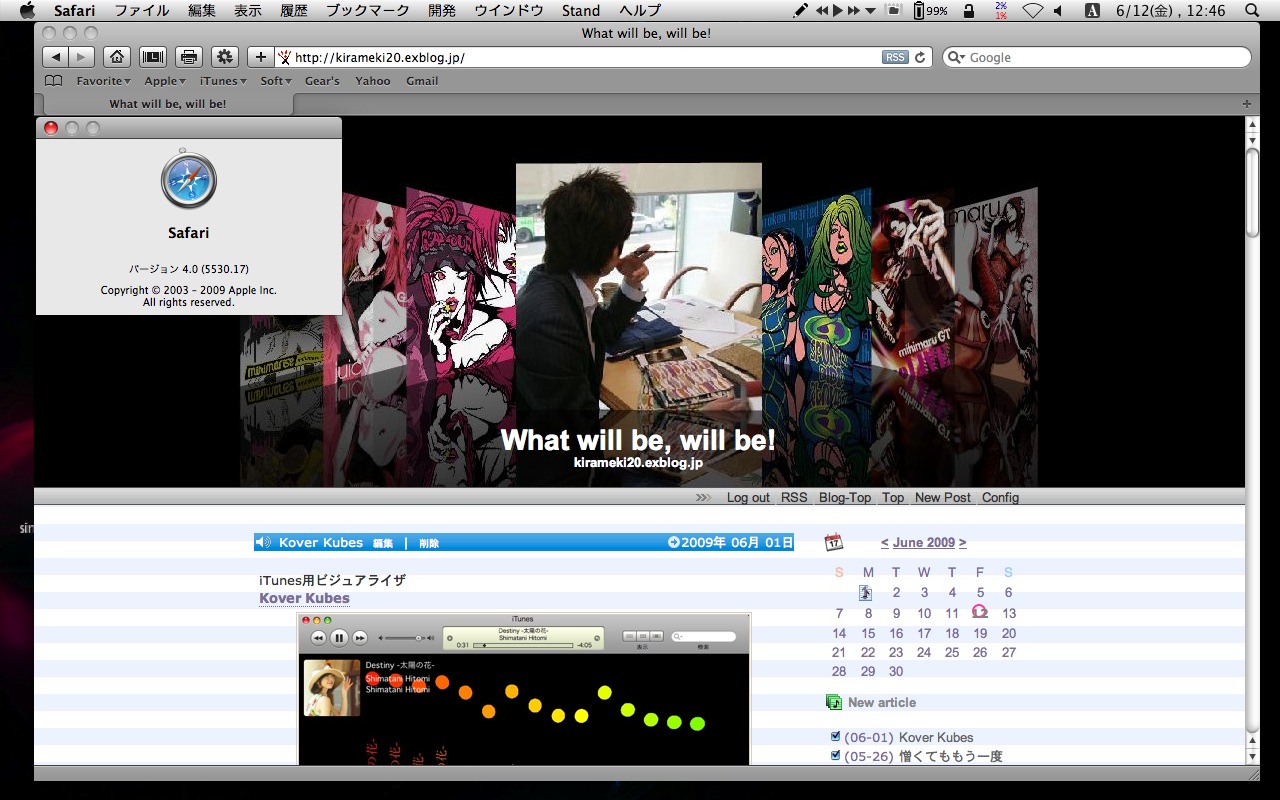Click the input source A icon
This screenshot has width=1280, height=800.
coord(1092,10)
